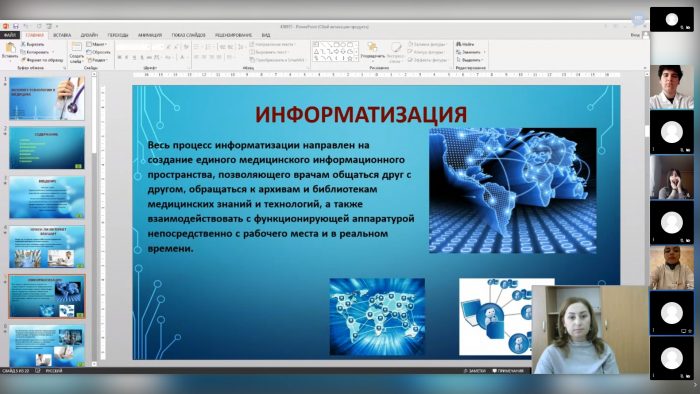Select Format Painter (Формат по образцу)

(42, 60)
